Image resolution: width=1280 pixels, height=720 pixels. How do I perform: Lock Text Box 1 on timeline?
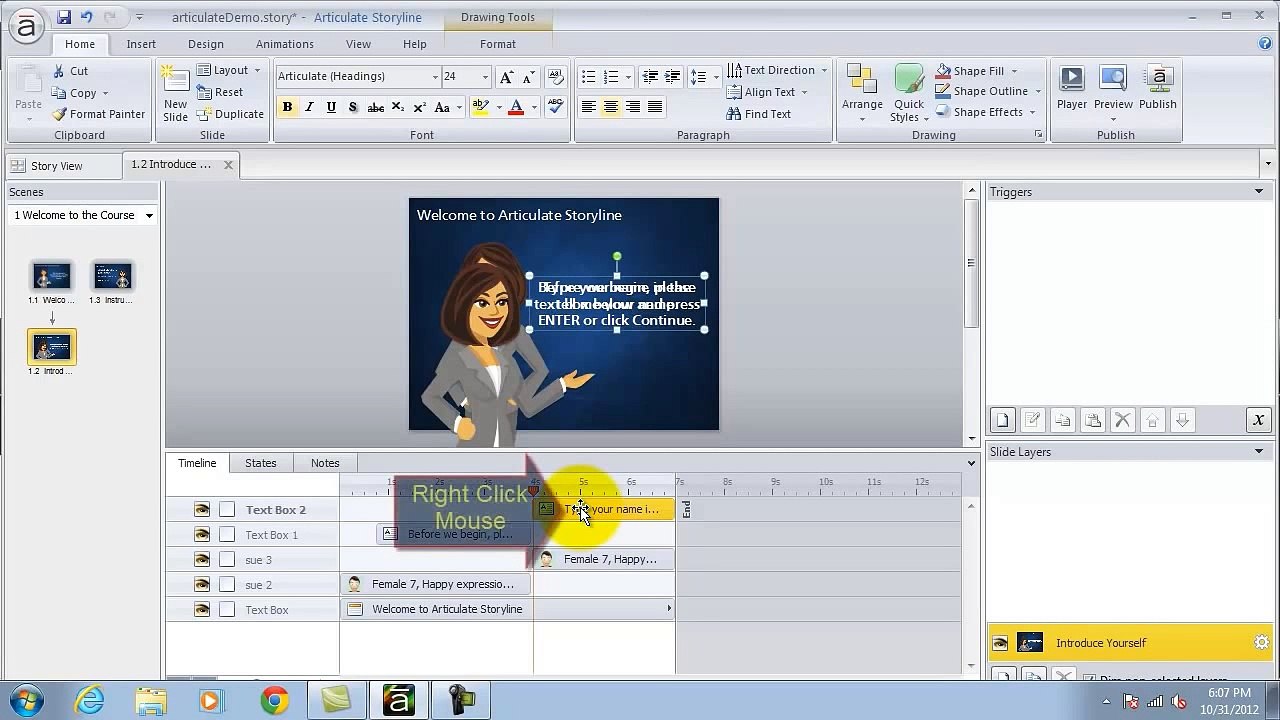click(227, 535)
